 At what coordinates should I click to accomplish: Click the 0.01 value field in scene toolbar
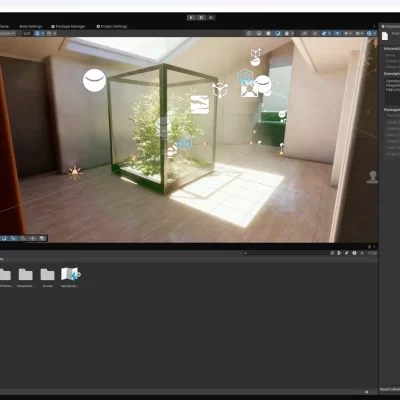(x=27, y=33)
